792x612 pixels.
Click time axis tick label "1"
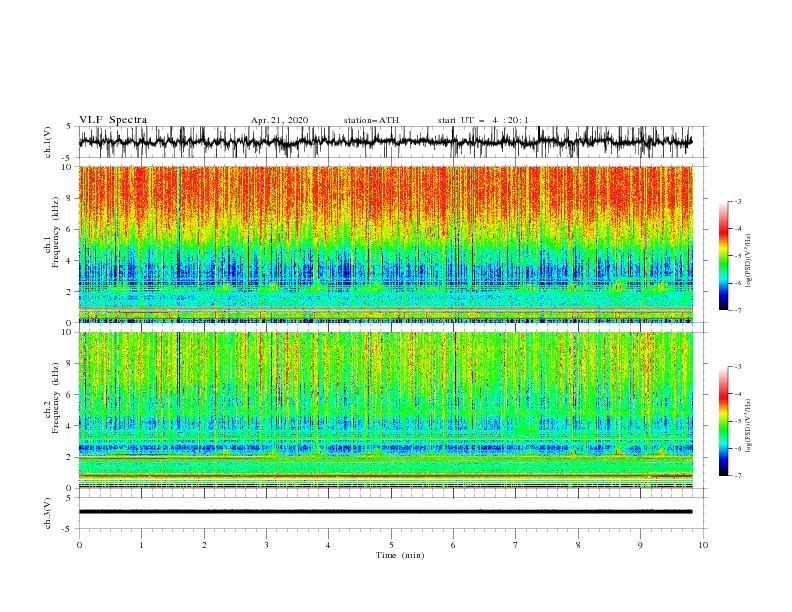[x=141, y=545]
